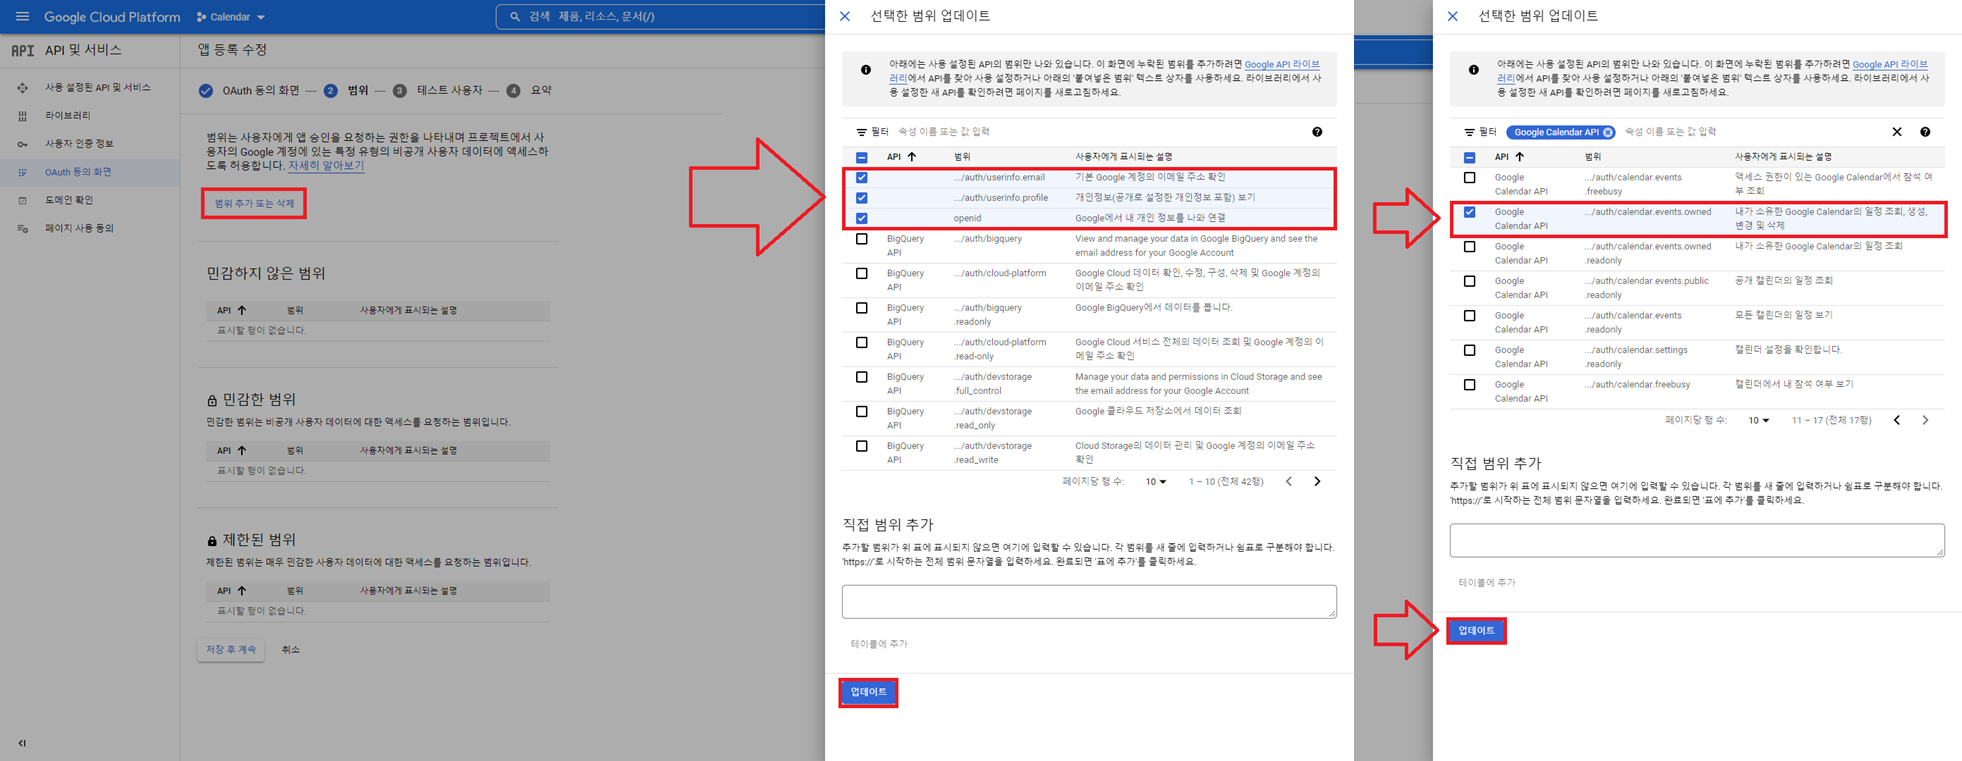This screenshot has width=1962, height=761.
Task: Check the auth/devstorage.read_write scope
Action: [x=862, y=447]
